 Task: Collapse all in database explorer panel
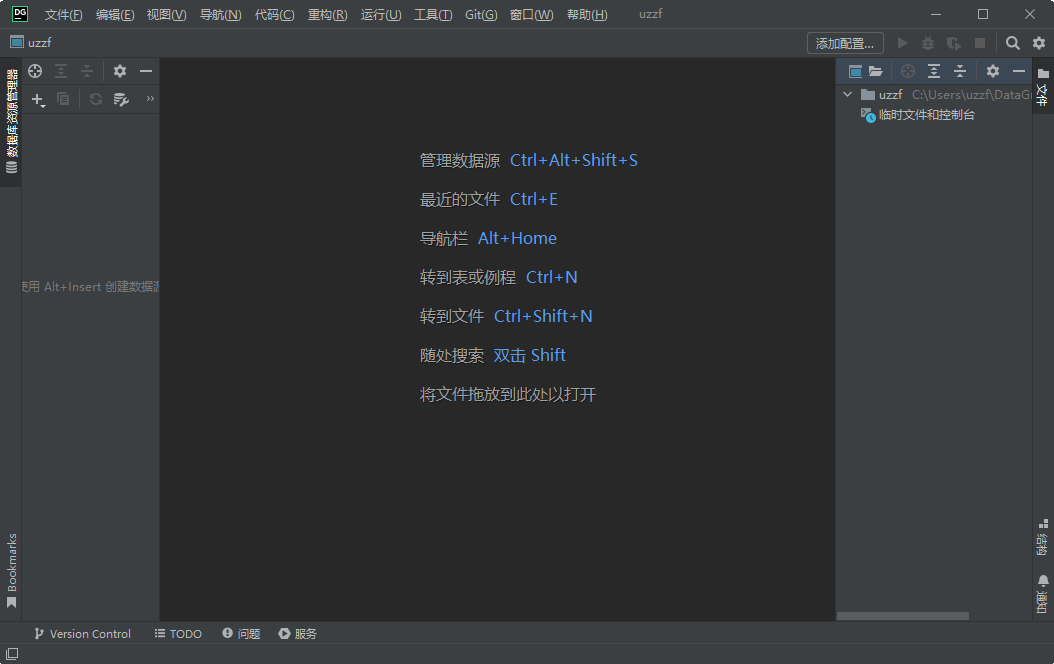pyautogui.click(x=87, y=71)
